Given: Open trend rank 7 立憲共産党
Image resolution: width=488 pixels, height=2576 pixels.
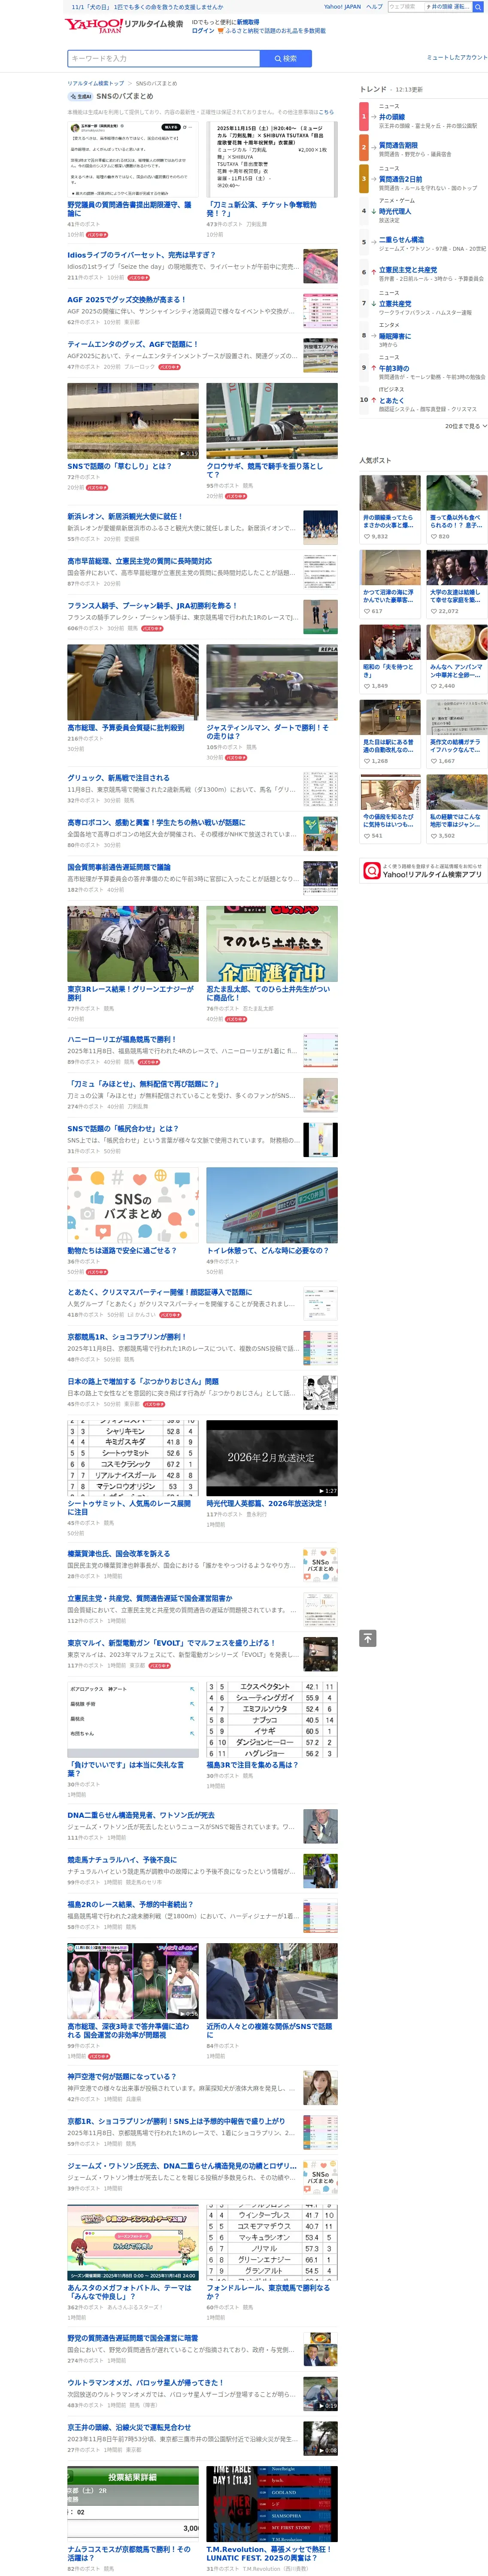Looking at the screenshot, I should (x=395, y=304).
